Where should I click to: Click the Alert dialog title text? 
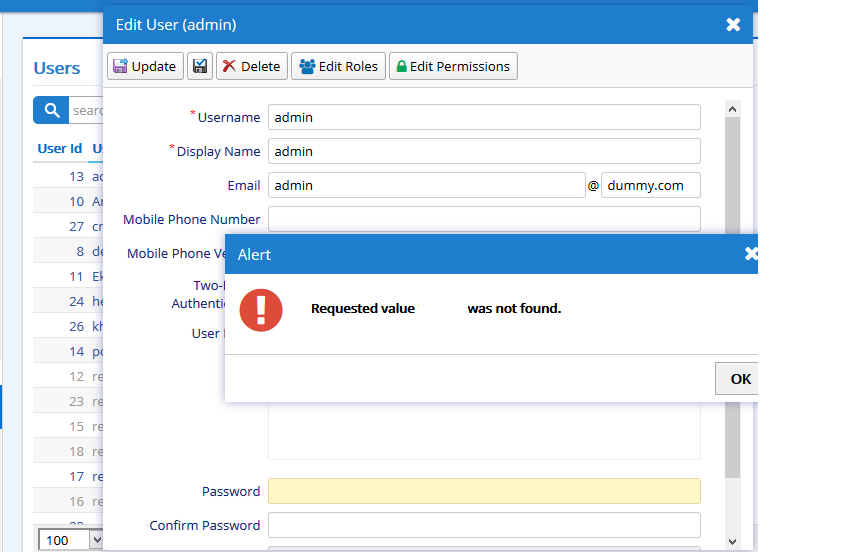tap(254, 255)
